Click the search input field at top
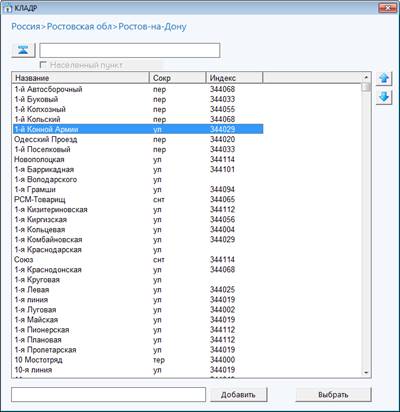The image size is (400, 412). coord(130,50)
